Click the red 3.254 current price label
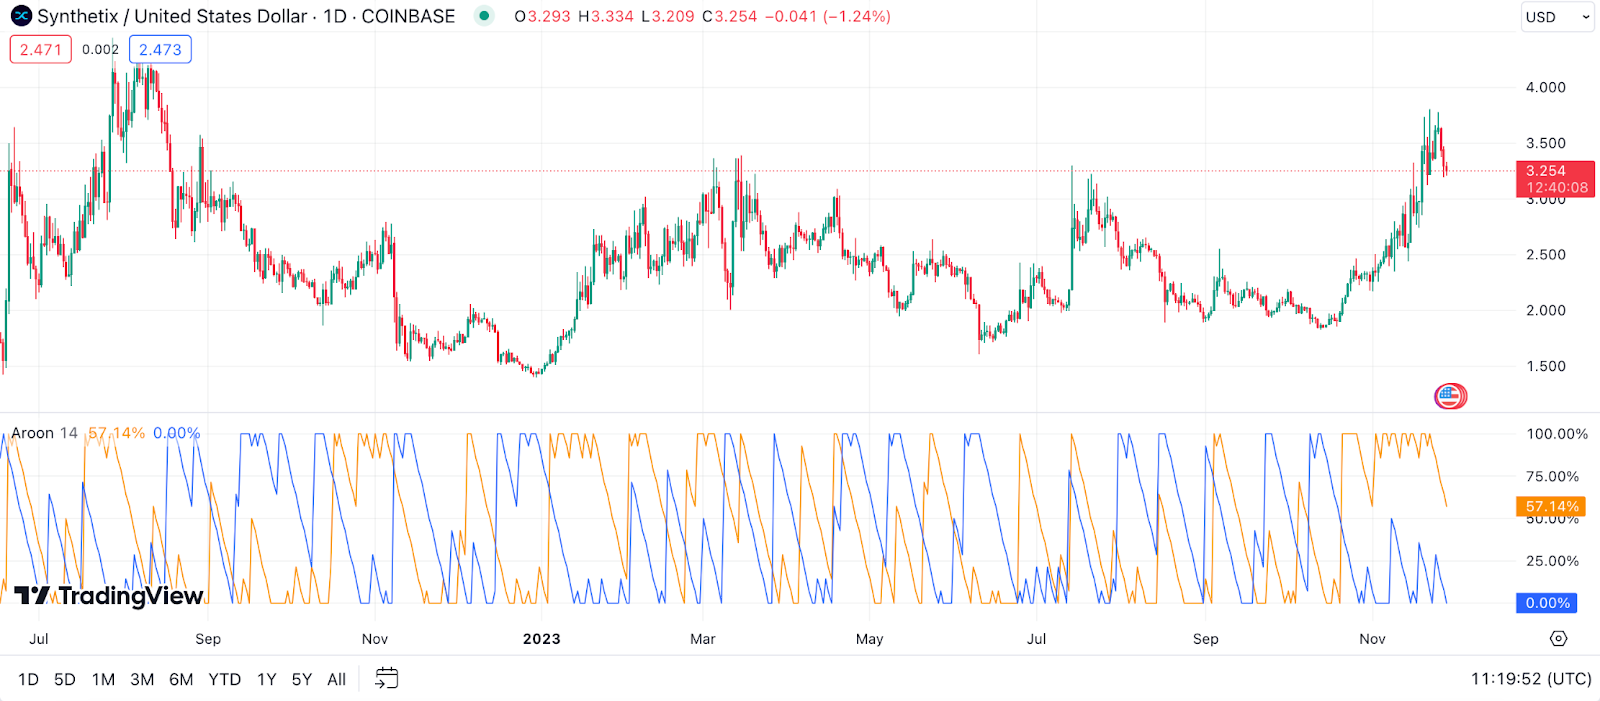 [1556, 179]
